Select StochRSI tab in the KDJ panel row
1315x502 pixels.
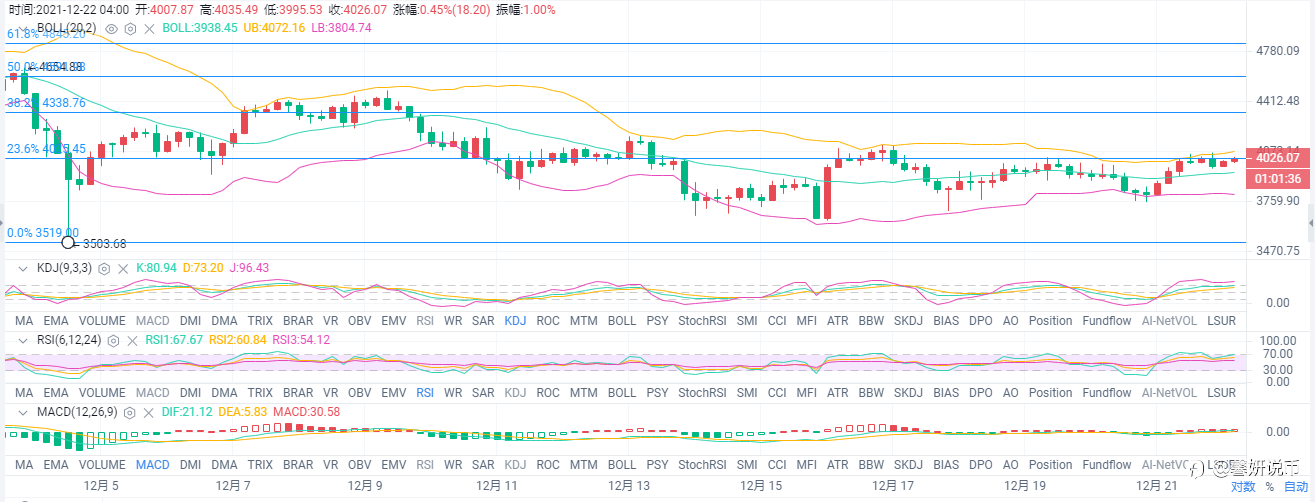[701, 321]
